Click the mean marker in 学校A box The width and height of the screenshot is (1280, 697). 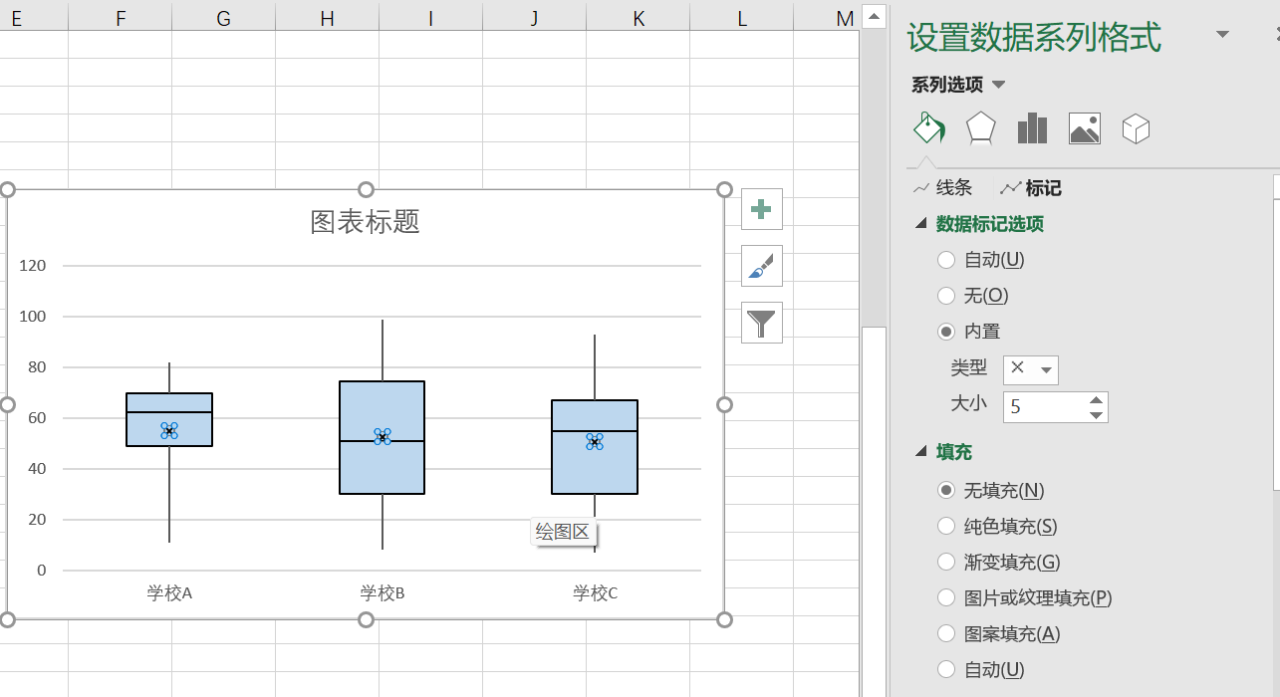click(x=169, y=430)
